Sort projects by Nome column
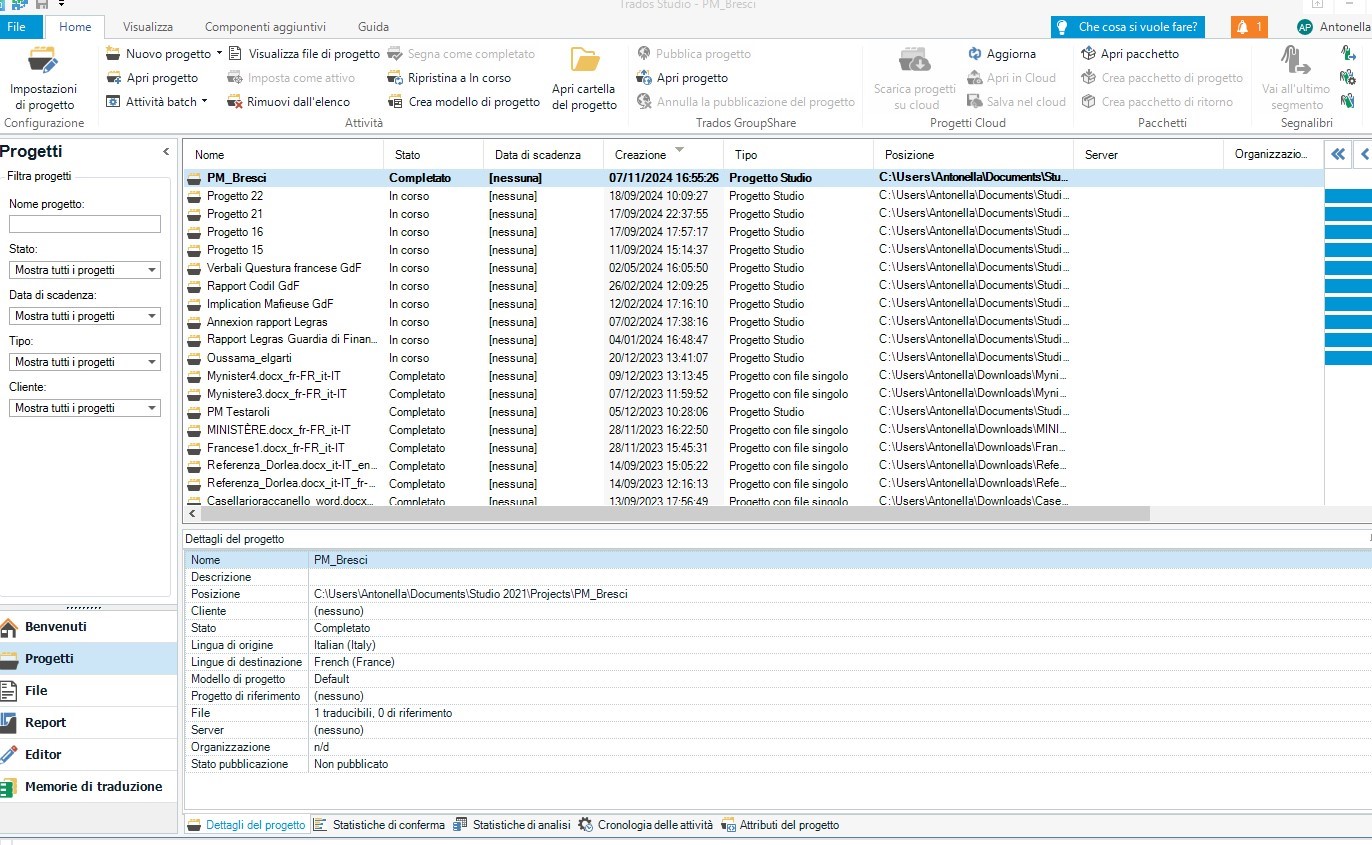1372x845 pixels. [x=284, y=155]
